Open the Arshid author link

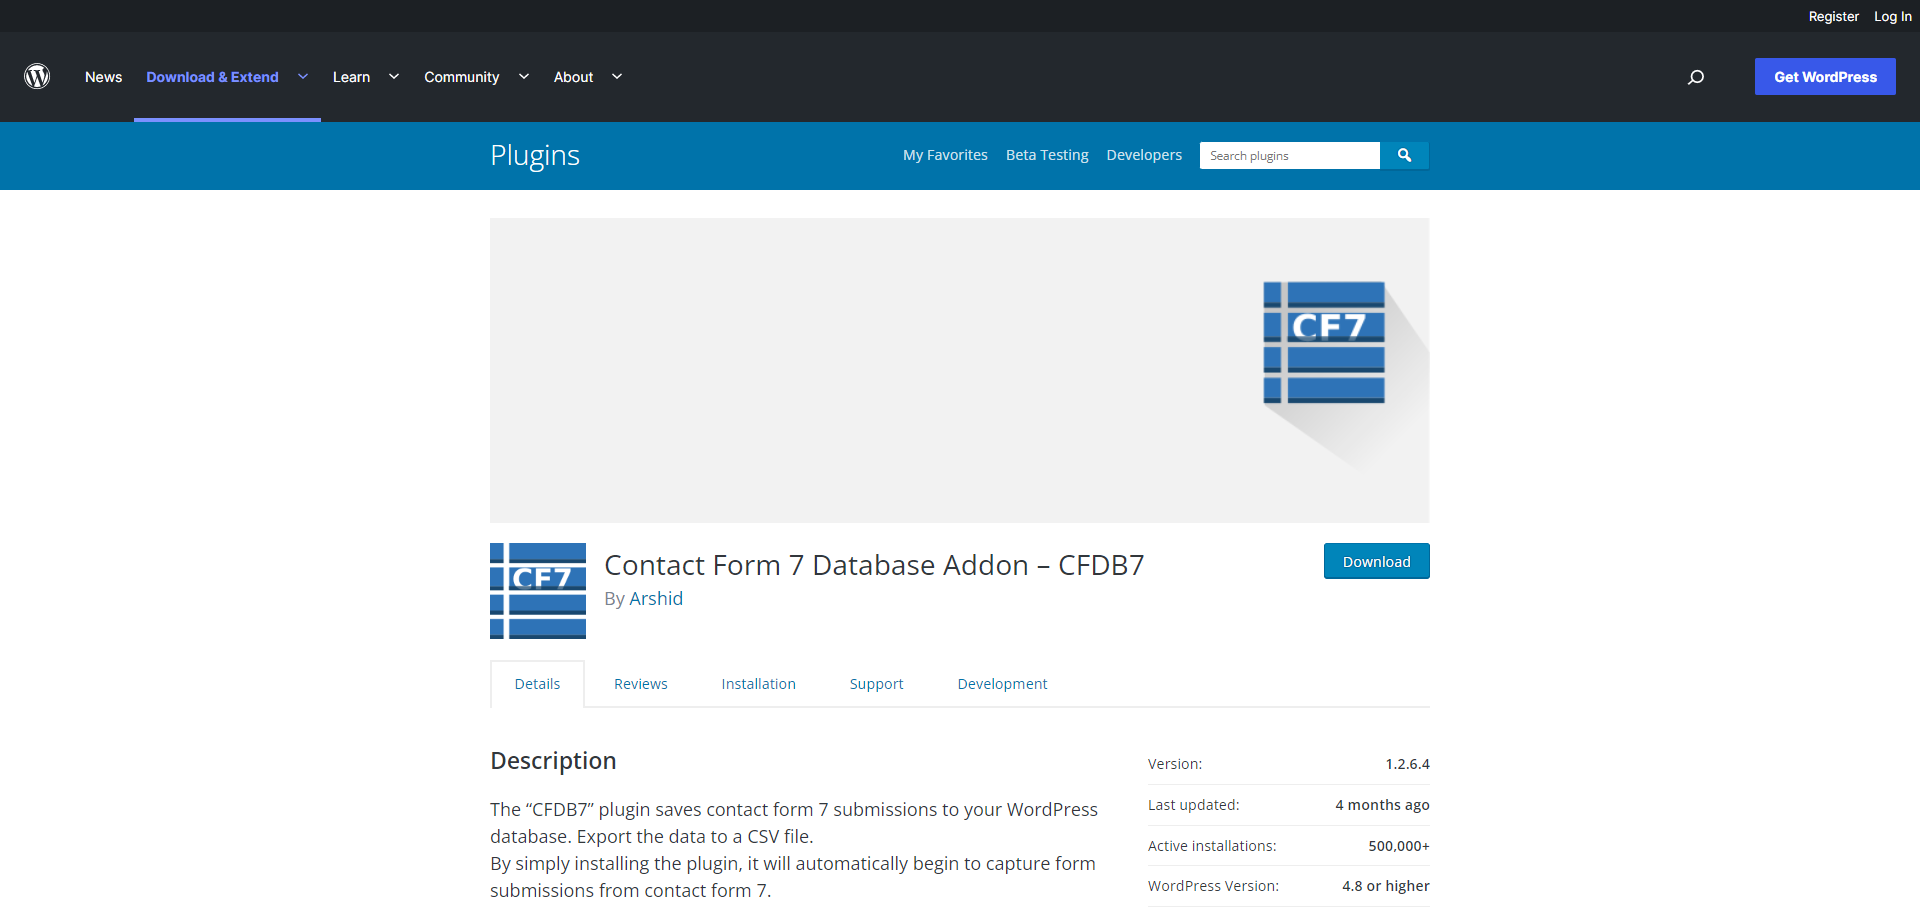click(656, 599)
